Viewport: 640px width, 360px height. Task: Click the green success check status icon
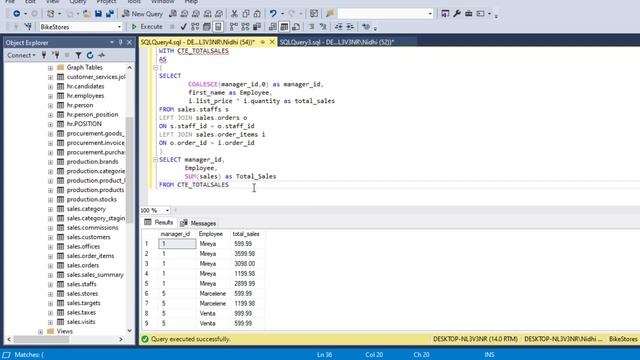(145, 339)
